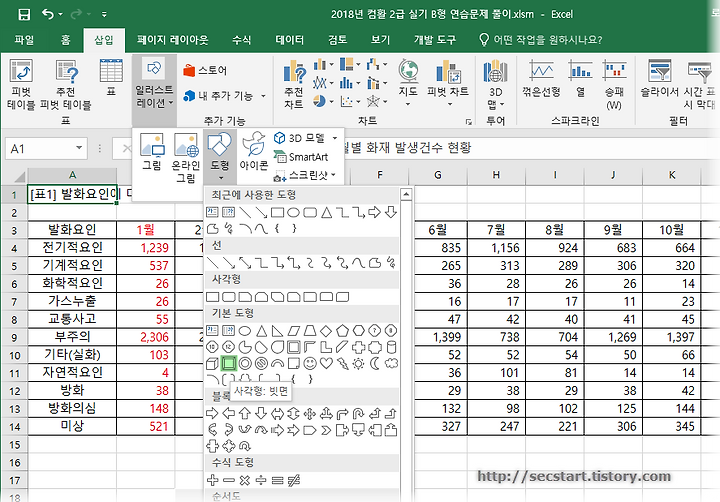Click the 추천 차트 icon
The image size is (720, 502).
click(294, 84)
